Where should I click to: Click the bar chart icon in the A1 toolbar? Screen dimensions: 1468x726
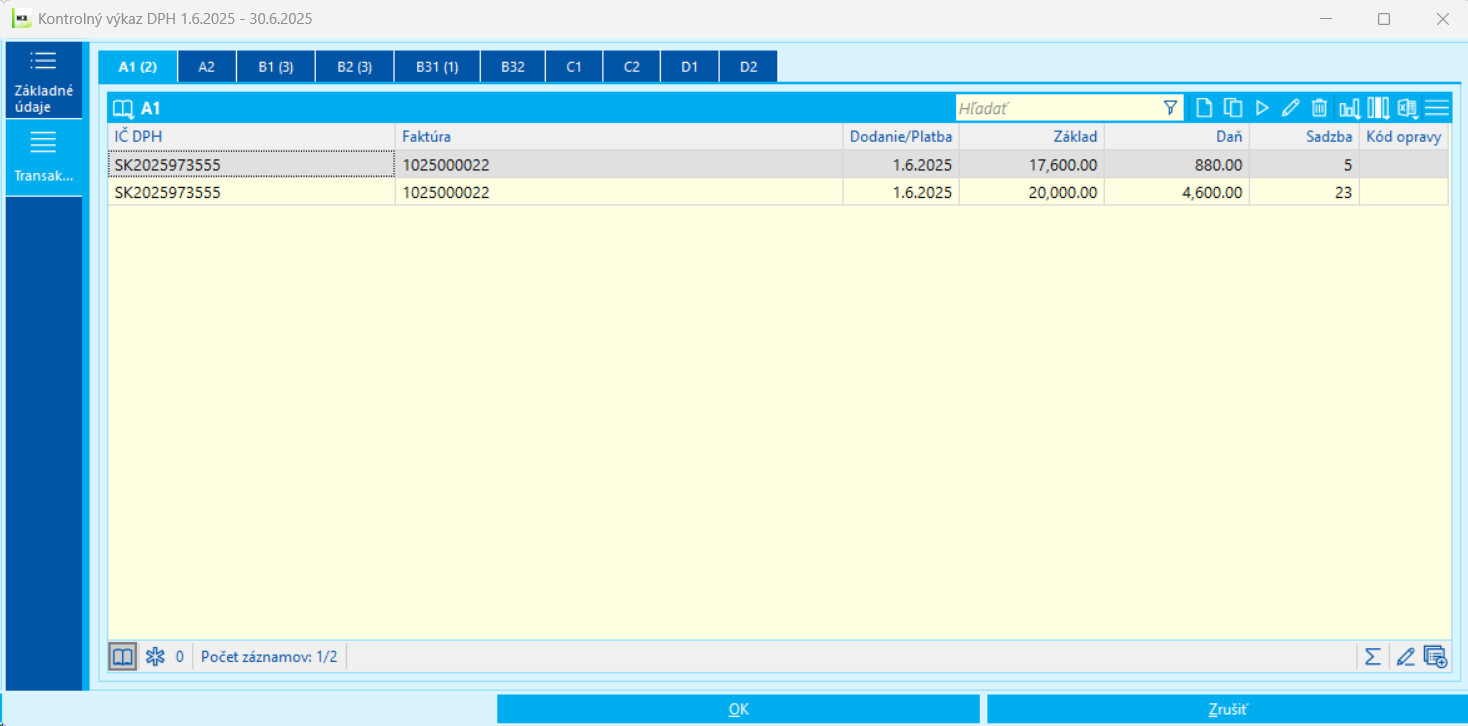[1350, 108]
